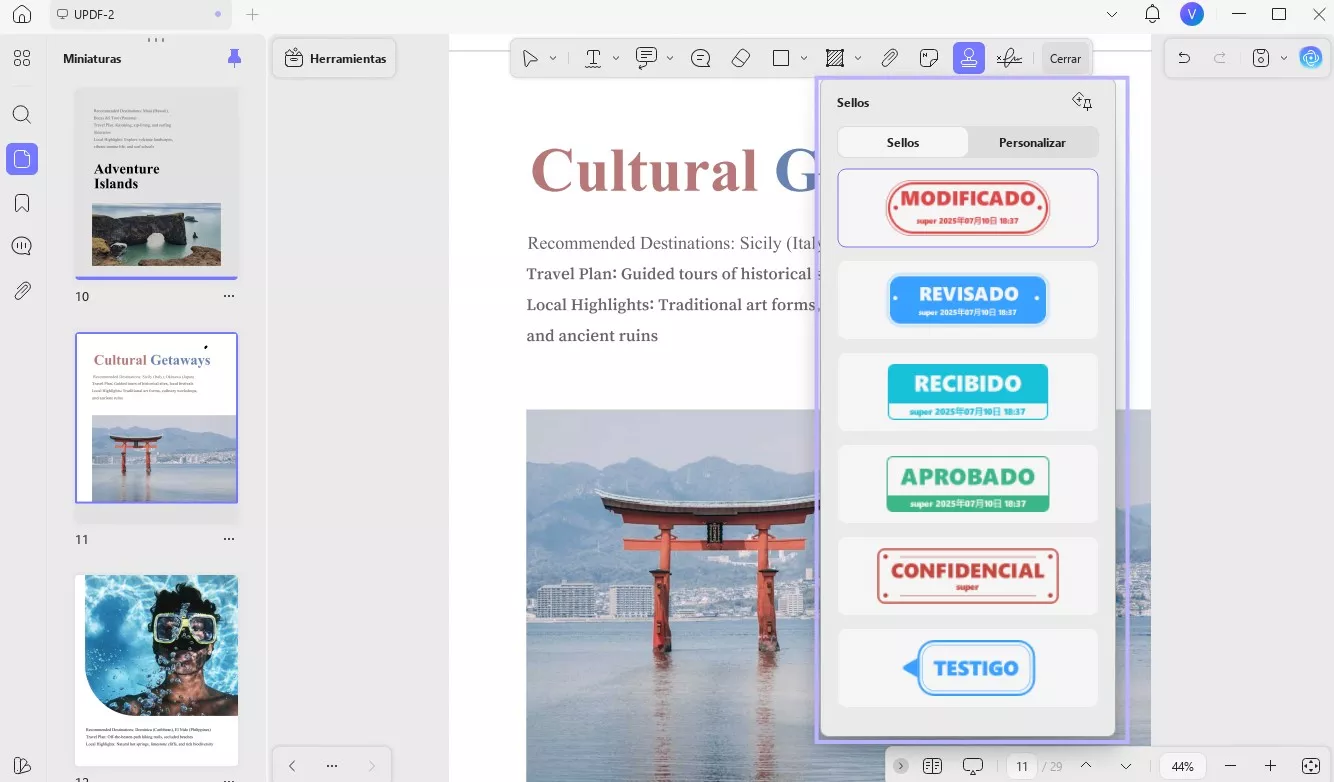Expand comment box options dropdown
The image size is (1334, 782).
pos(670,59)
